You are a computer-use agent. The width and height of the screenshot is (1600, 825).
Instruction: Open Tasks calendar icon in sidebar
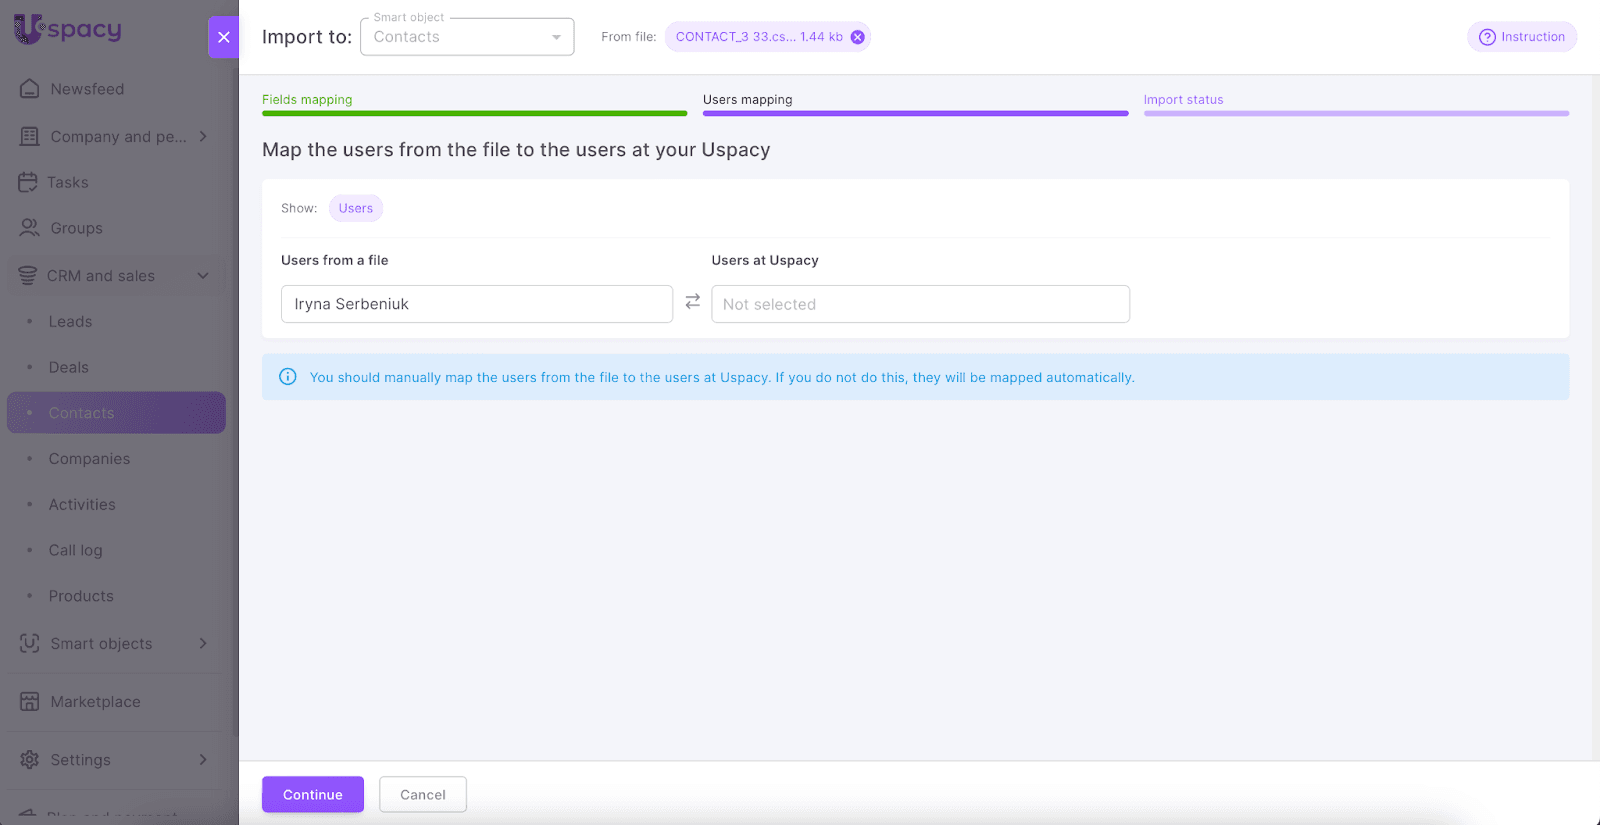click(x=28, y=182)
